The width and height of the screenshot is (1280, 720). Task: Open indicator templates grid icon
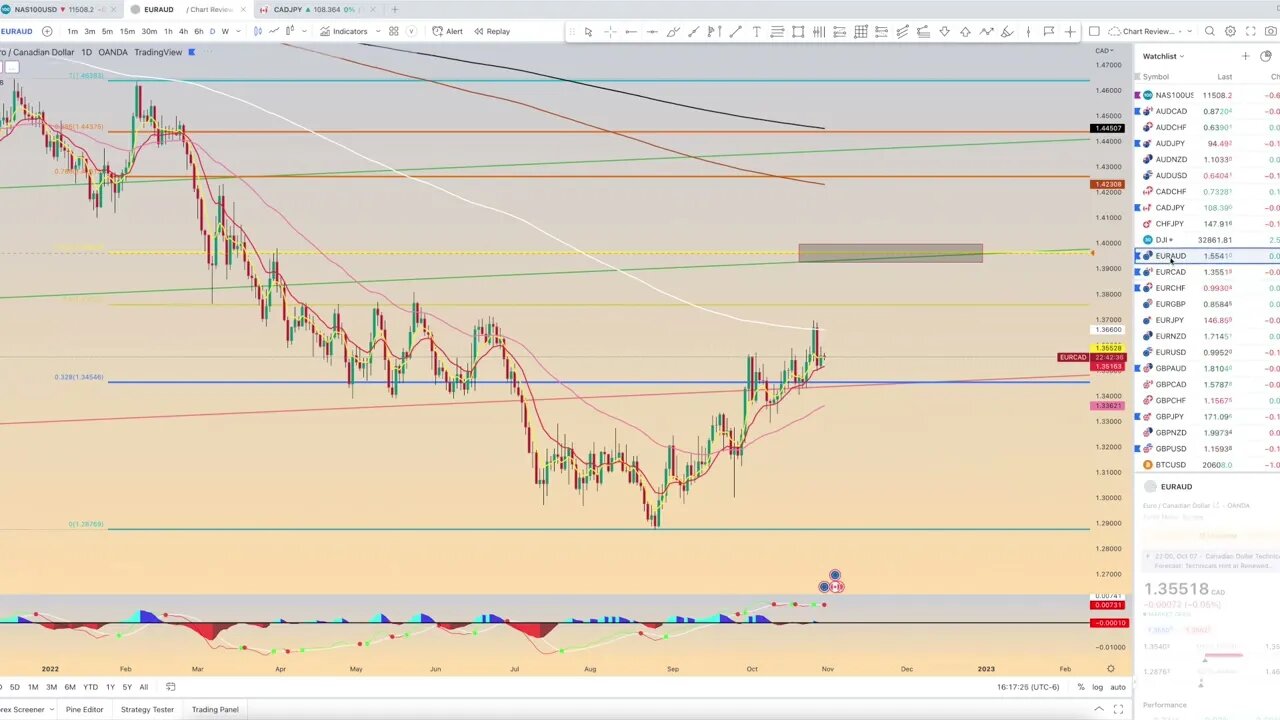(394, 31)
